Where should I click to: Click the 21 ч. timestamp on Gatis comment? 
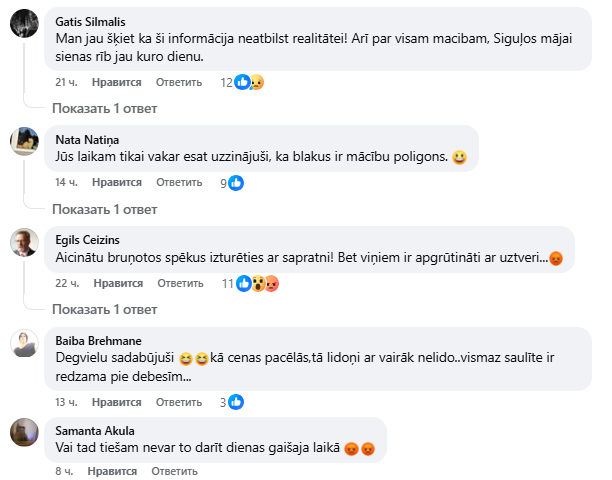point(66,82)
